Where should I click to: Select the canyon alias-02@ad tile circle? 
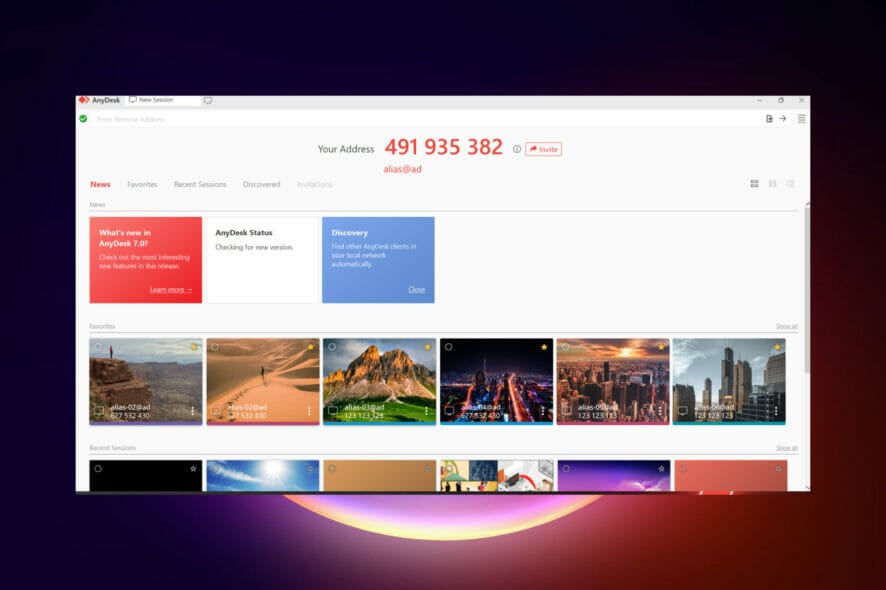point(98,347)
